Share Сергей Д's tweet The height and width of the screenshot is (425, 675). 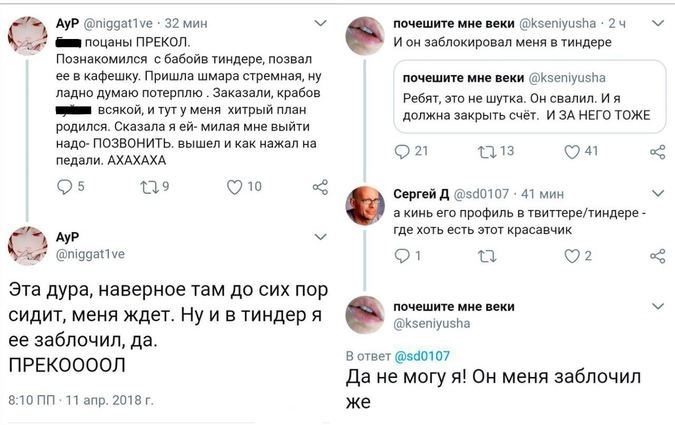point(657,256)
